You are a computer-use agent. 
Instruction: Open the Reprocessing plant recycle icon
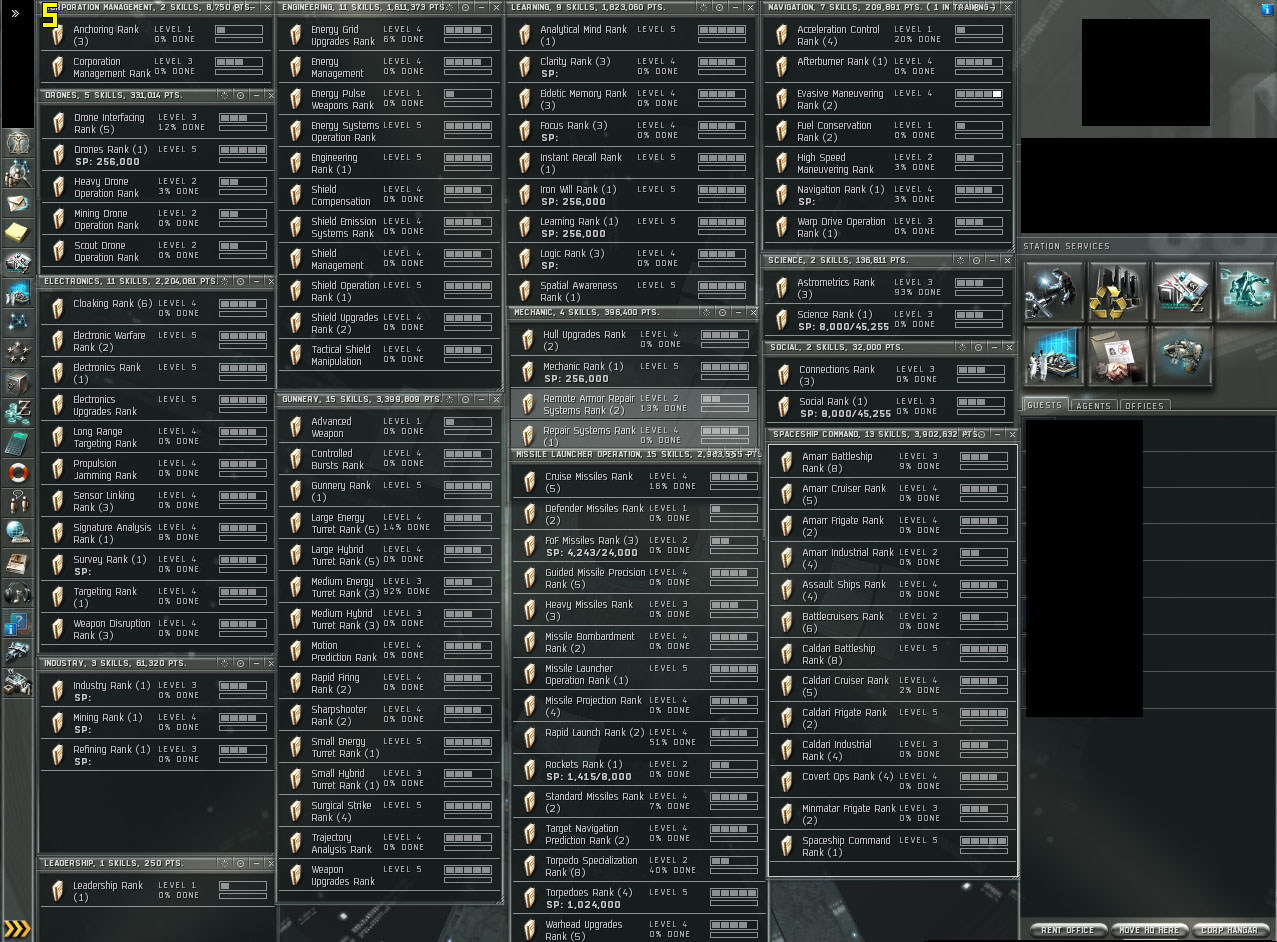[x=1117, y=292]
